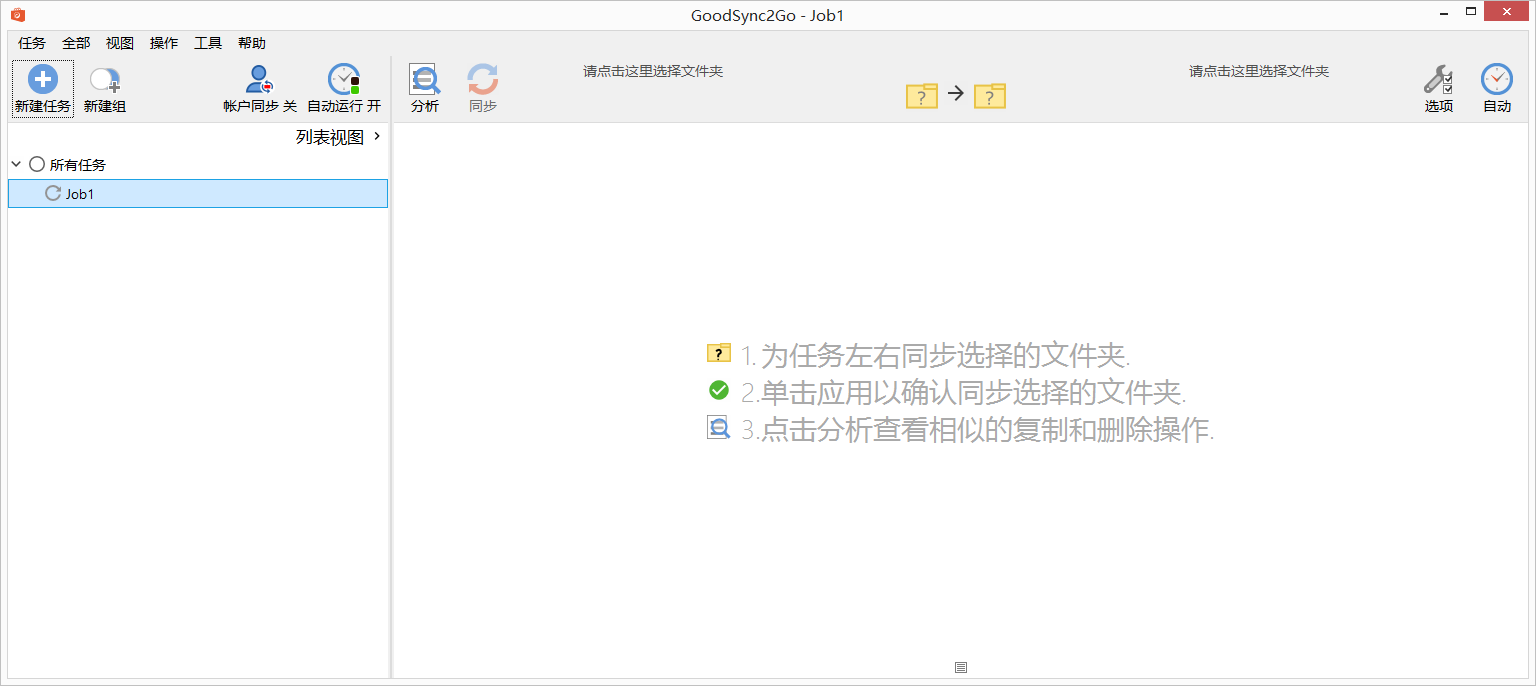The height and width of the screenshot is (686, 1536).
Task: Click the Sync (同步) arrows icon
Action: click(483, 79)
